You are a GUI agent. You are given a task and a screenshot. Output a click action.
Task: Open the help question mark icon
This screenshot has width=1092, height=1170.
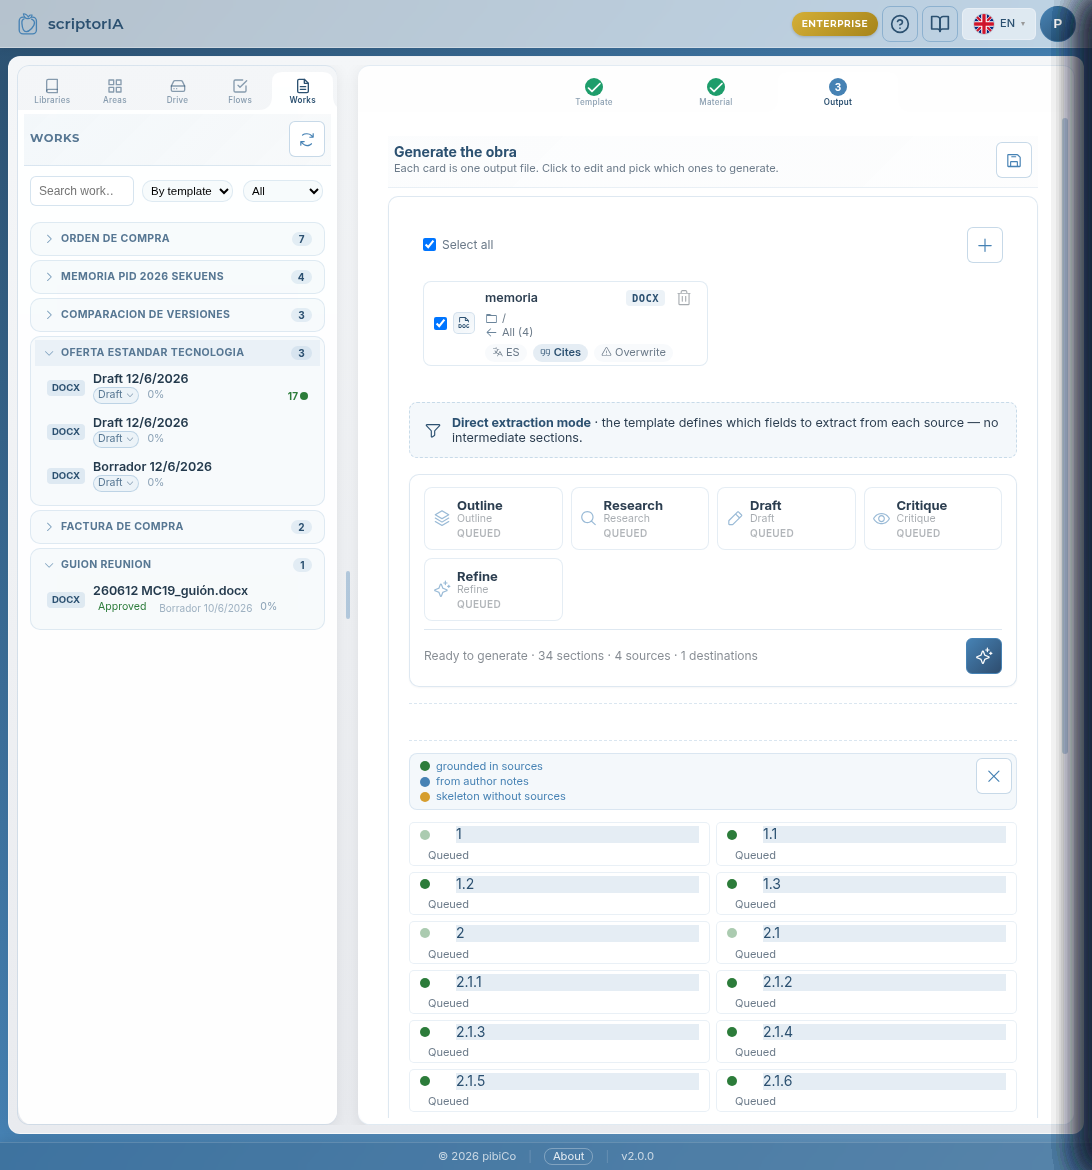click(899, 24)
